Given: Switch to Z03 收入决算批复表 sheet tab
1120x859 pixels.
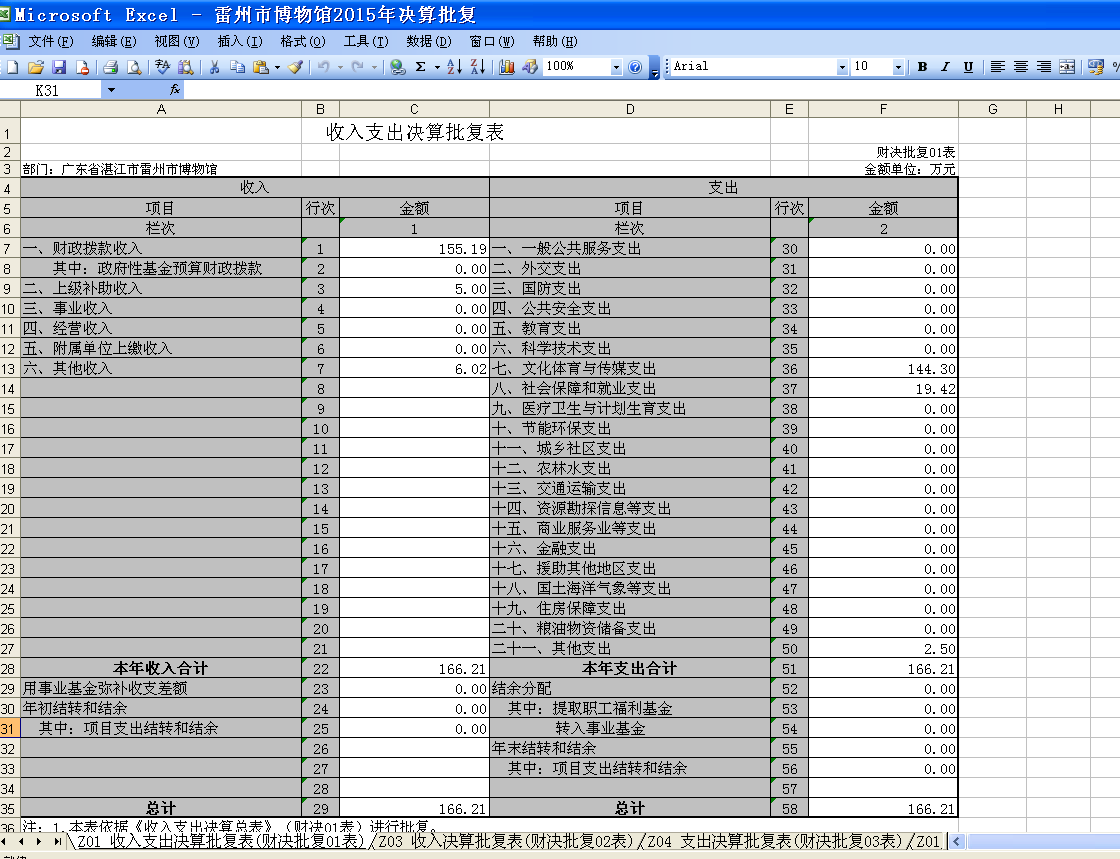Looking at the screenshot, I should [505, 841].
